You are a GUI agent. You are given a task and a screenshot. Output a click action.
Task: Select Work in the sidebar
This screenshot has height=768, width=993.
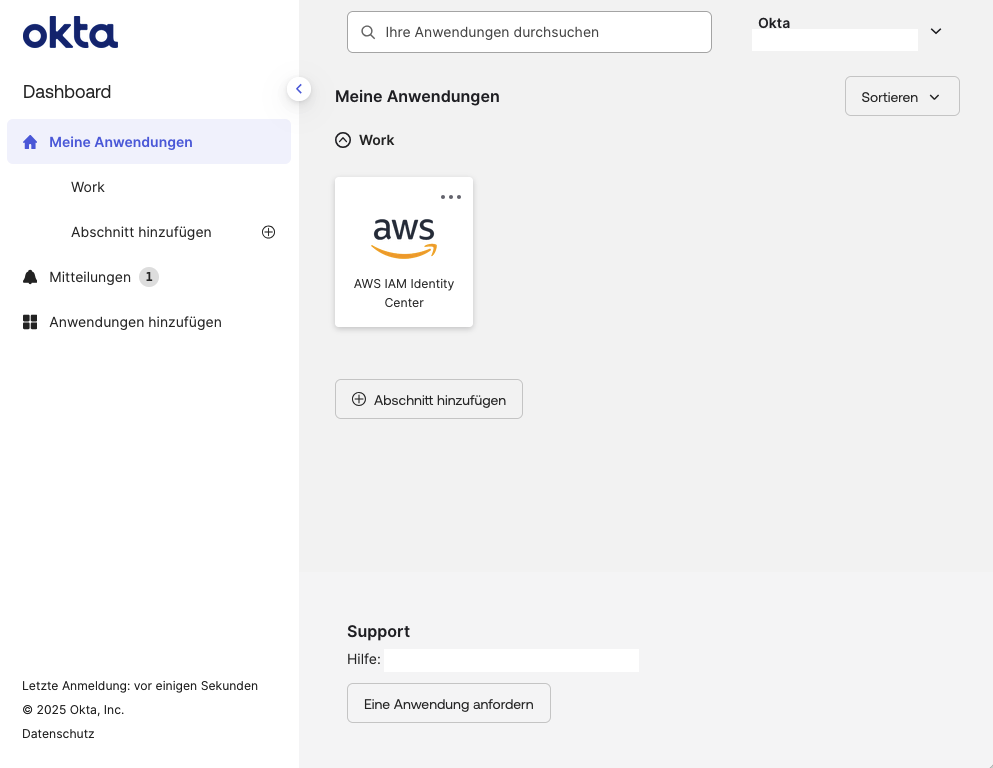coord(87,187)
